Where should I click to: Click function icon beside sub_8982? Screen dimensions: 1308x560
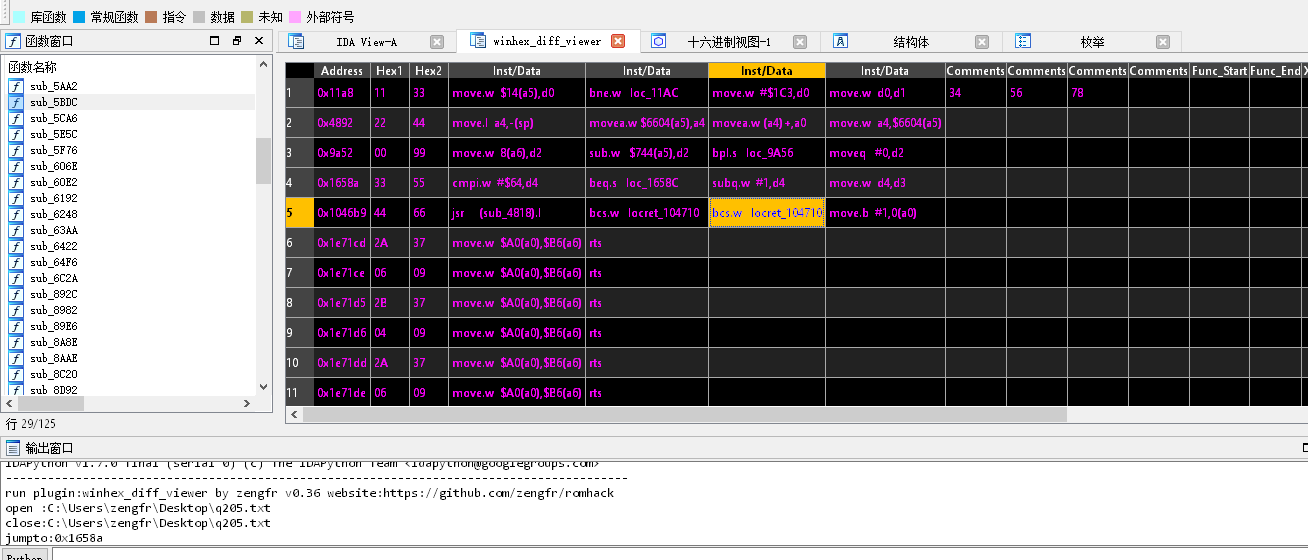tap(16, 310)
